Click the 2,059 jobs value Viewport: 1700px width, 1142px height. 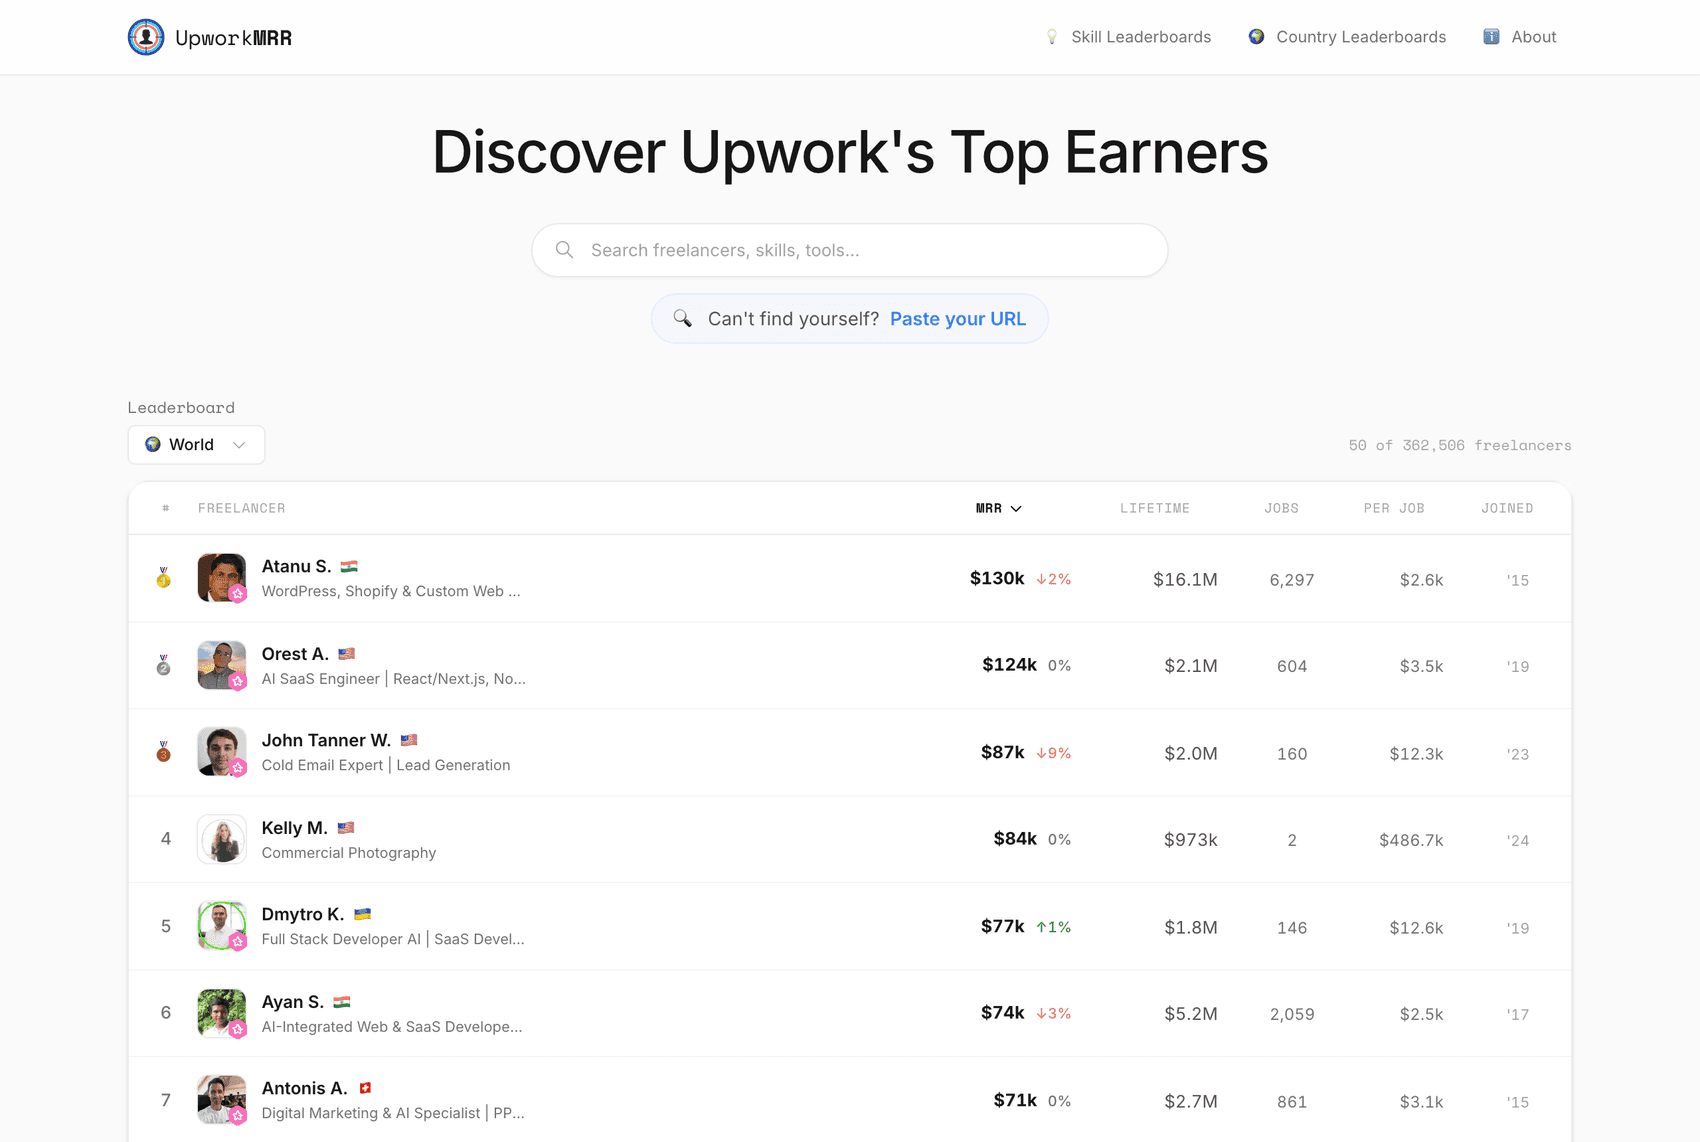coord(1292,1014)
